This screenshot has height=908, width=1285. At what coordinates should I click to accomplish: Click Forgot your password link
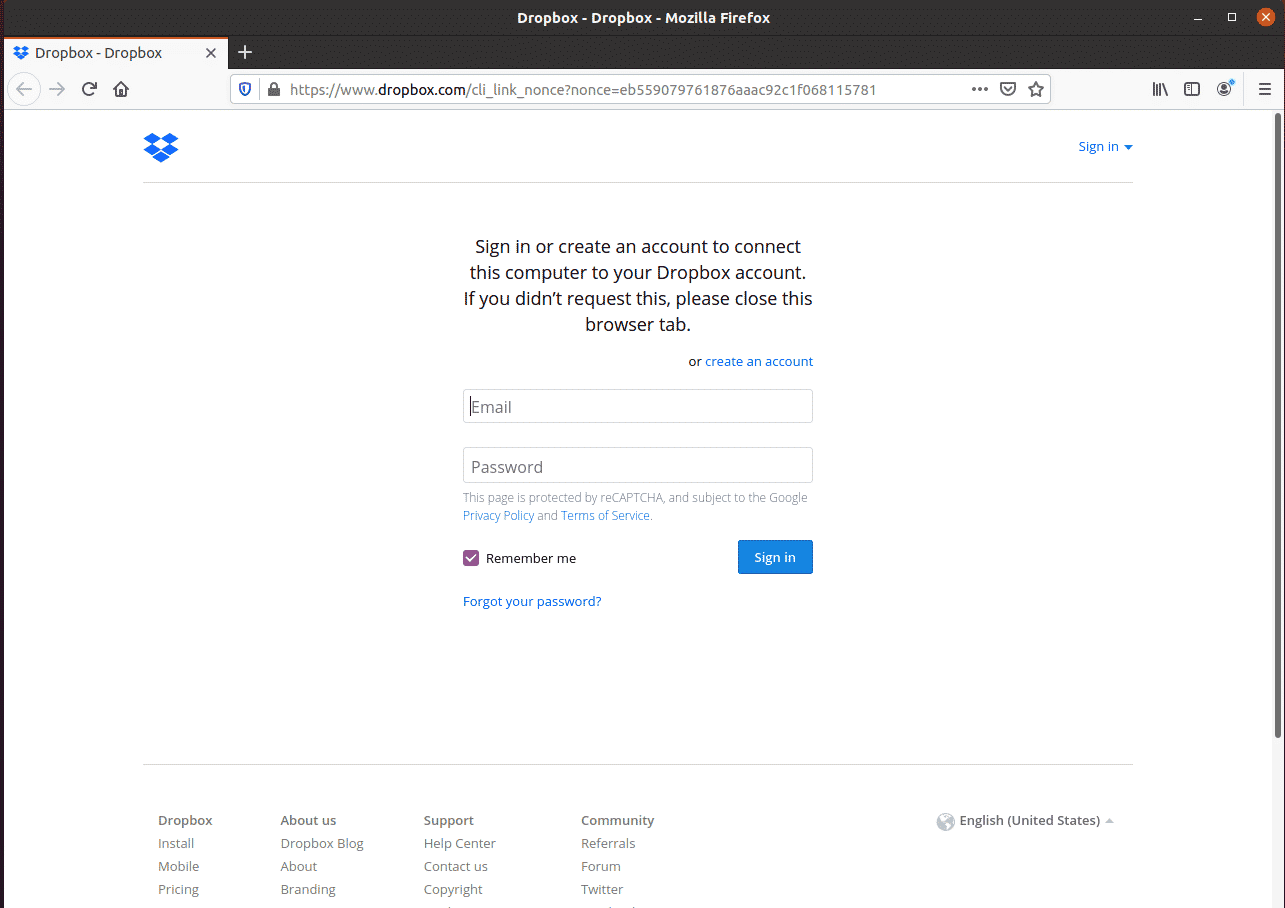tap(532, 602)
